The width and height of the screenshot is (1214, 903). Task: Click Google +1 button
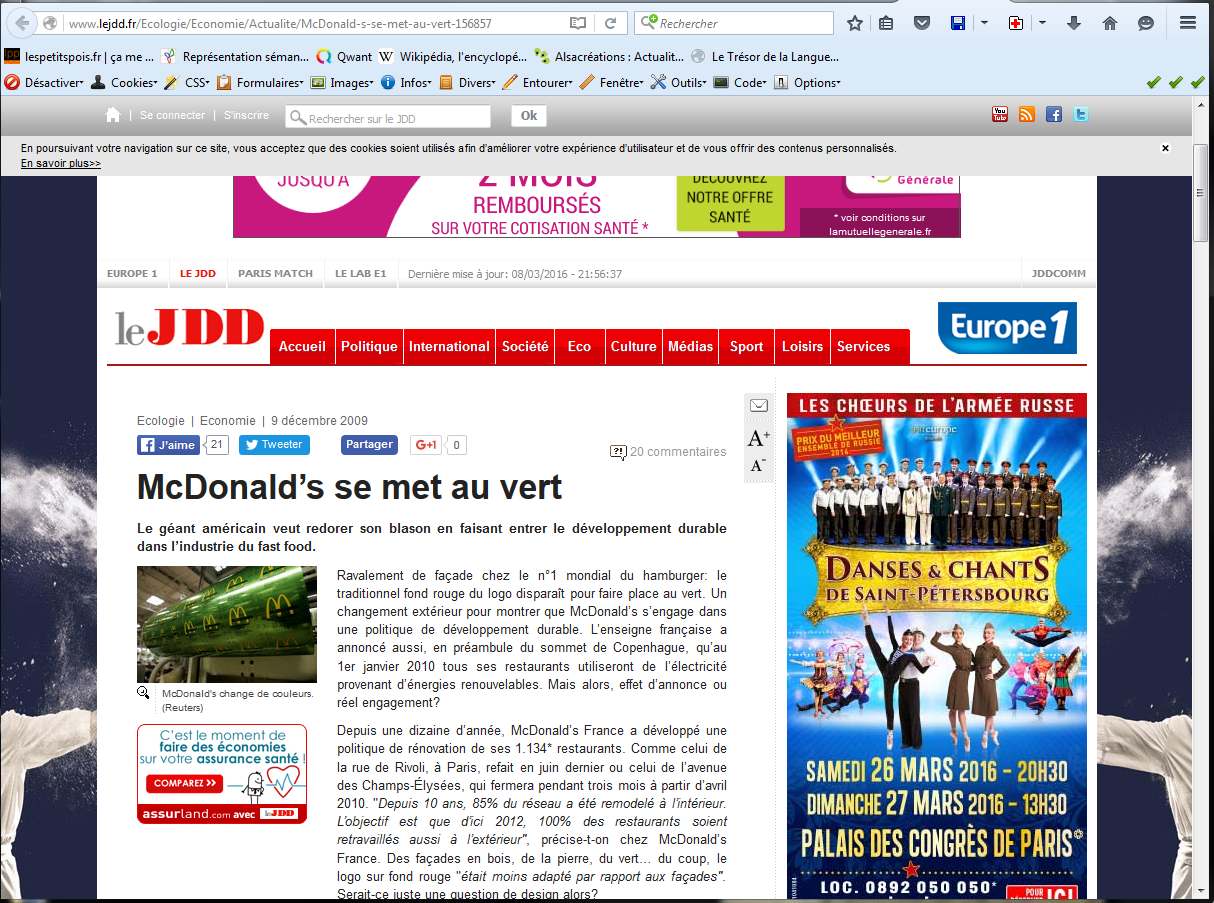[427, 445]
